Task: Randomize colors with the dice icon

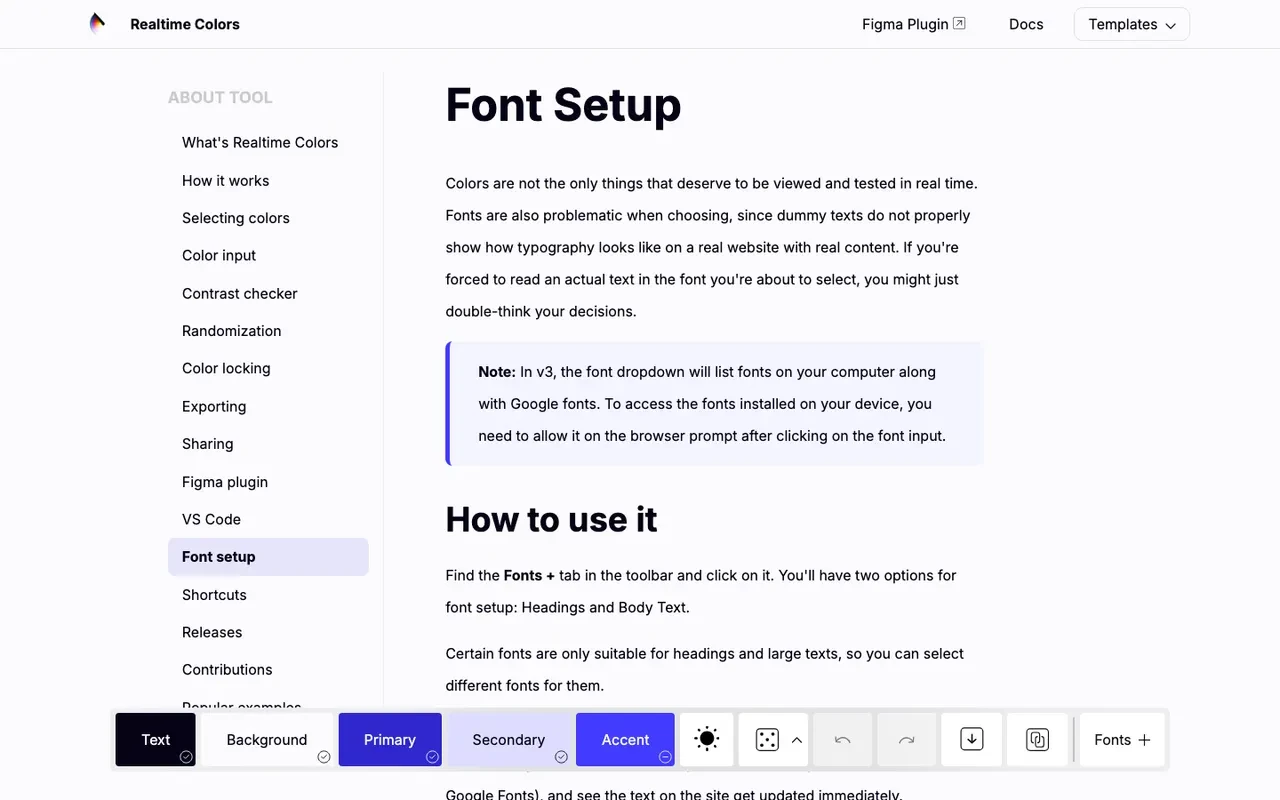Action: pyautogui.click(x=767, y=740)
